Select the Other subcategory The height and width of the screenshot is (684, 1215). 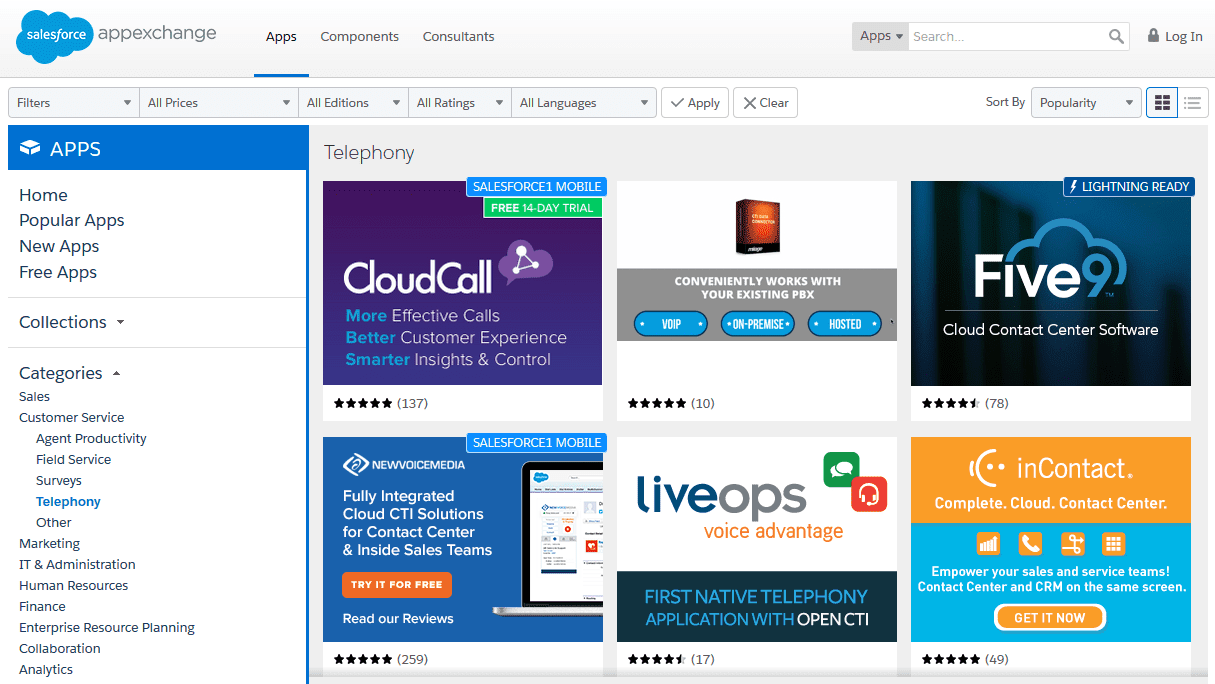[54, 522]
